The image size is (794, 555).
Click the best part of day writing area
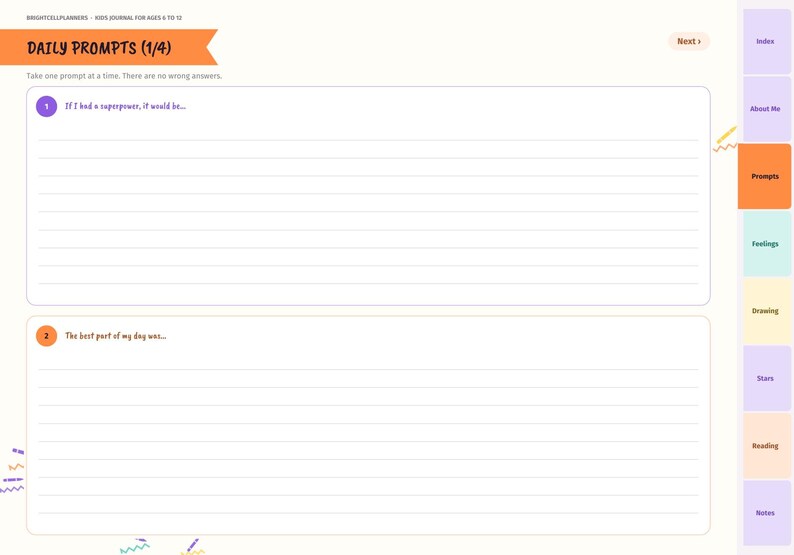click(x=368, y=441)
